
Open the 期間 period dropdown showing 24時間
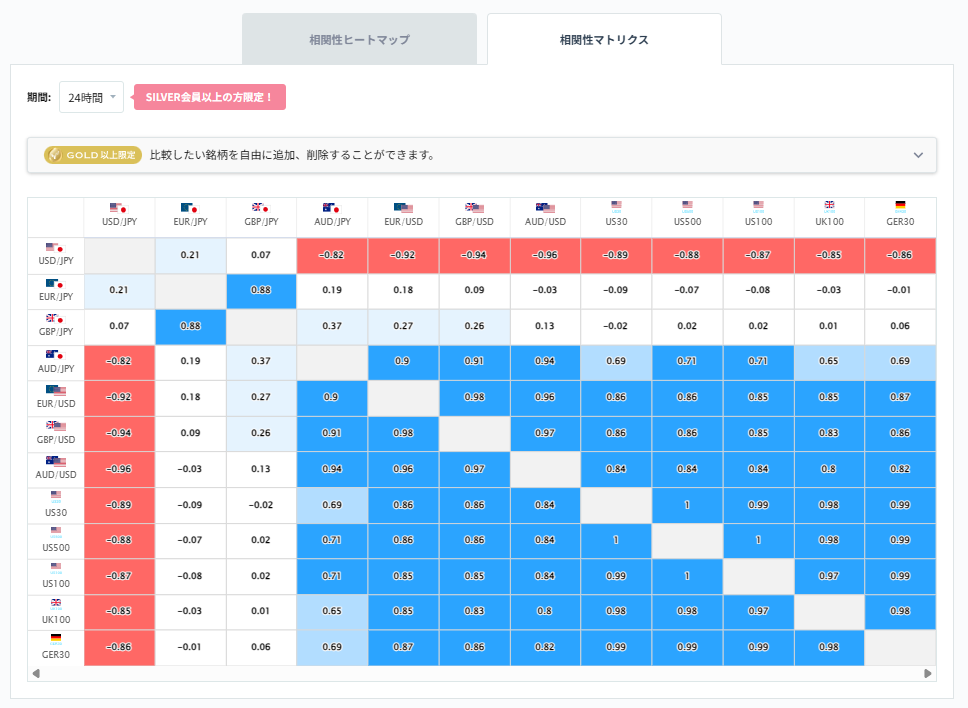point(90,97)
